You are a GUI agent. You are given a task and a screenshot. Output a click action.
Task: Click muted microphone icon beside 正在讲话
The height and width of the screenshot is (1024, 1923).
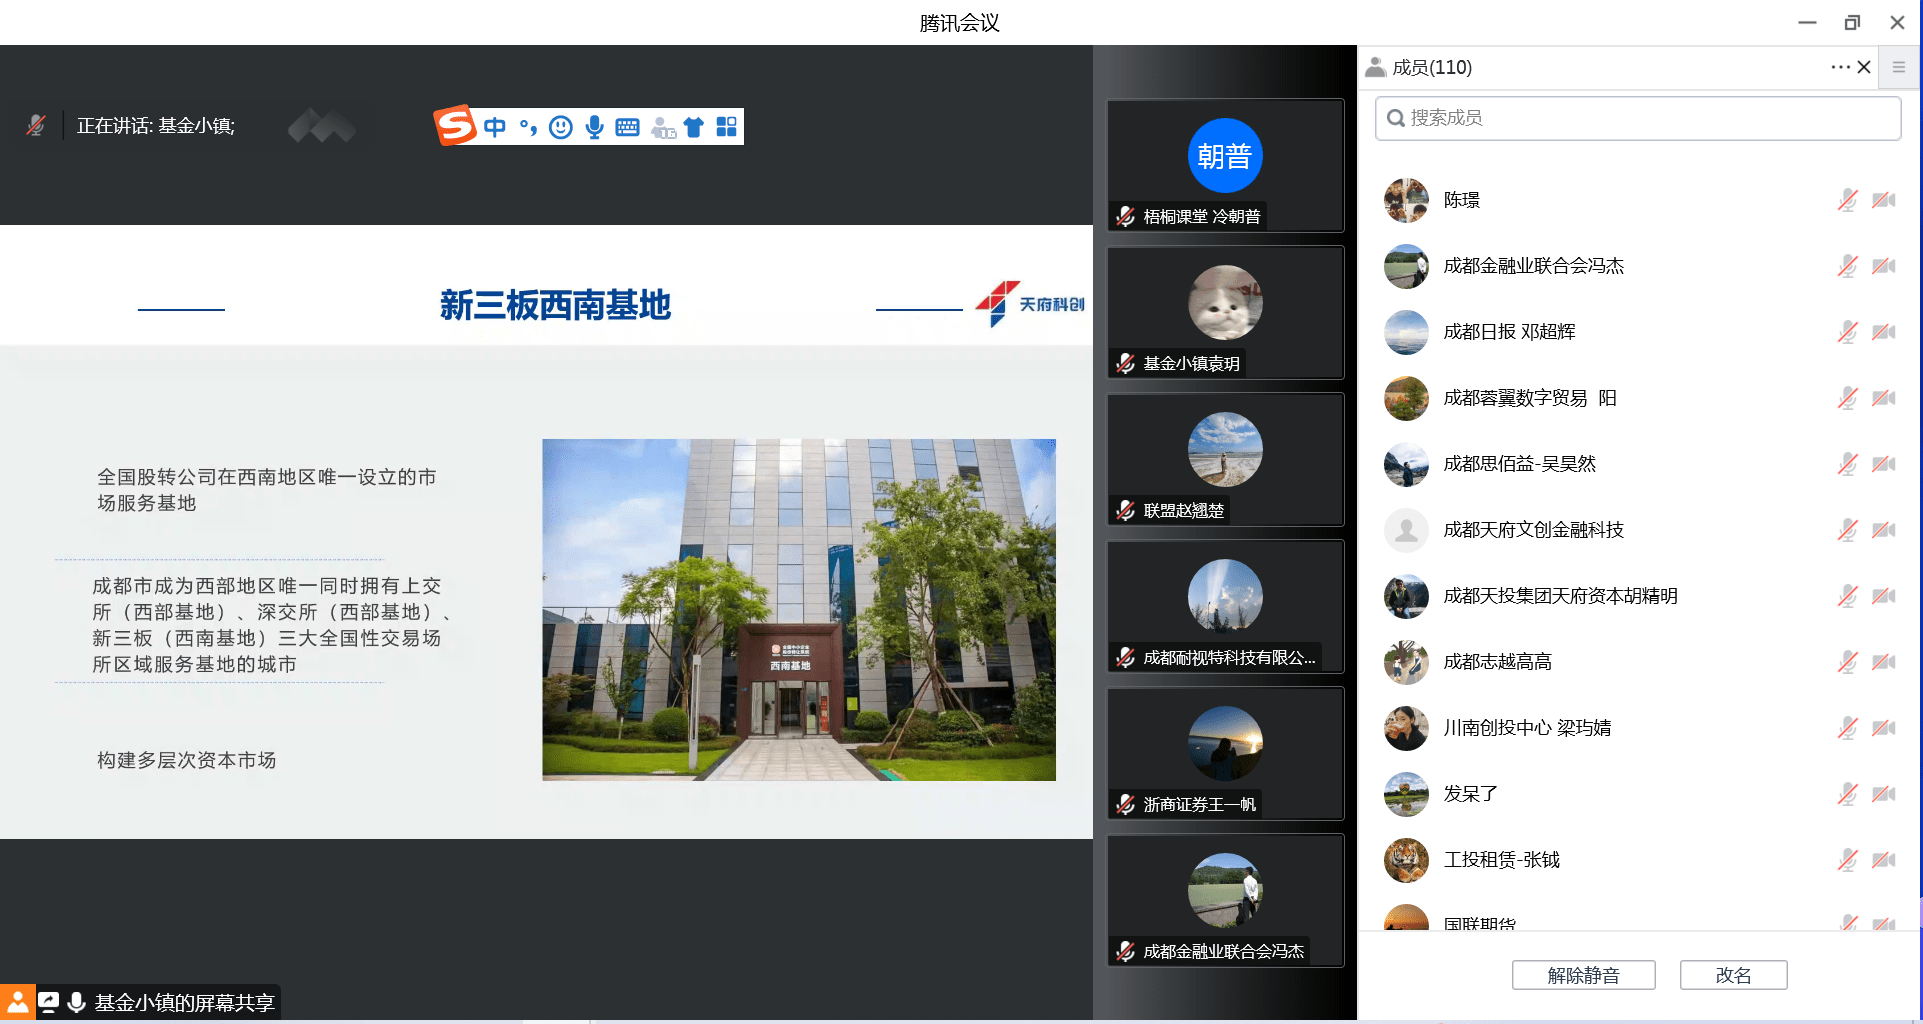pyautogui.click(x=36, y=125)
